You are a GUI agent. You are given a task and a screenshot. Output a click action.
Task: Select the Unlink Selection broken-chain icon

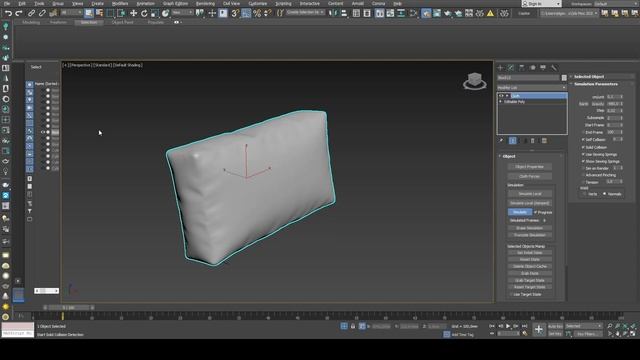pyautogui.click(x=42, y=13)
